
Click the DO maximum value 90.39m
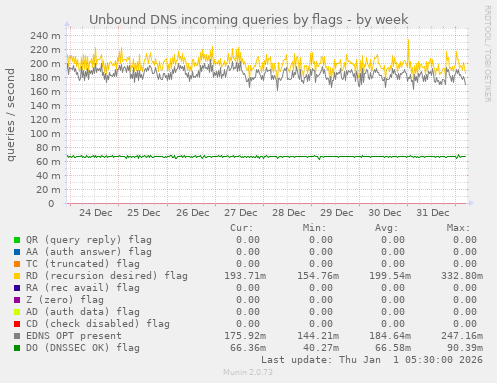[x=465, y=348]
